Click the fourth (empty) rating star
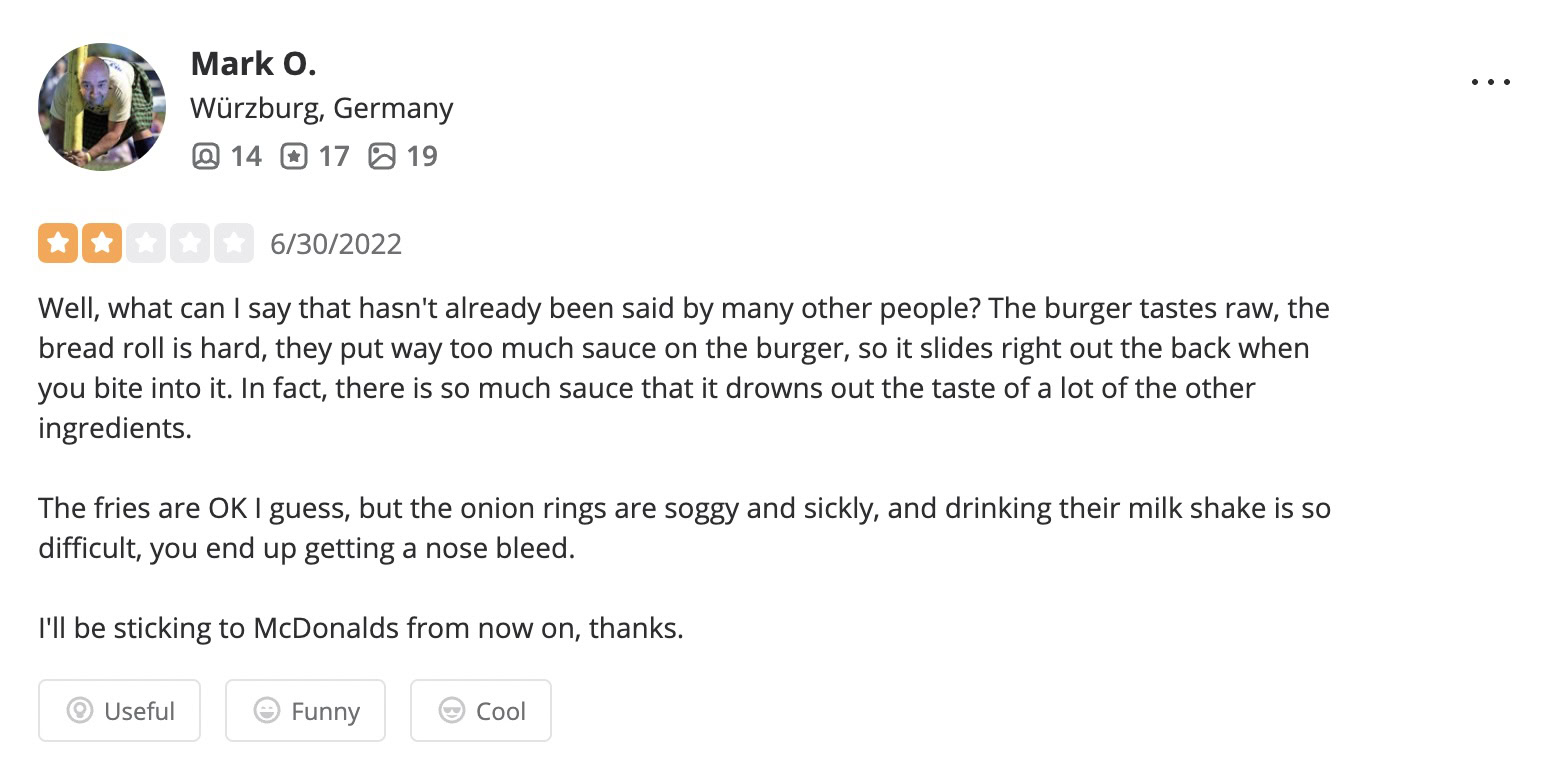Viewport: 1558px width, 772px height. [x=189, y=243]
